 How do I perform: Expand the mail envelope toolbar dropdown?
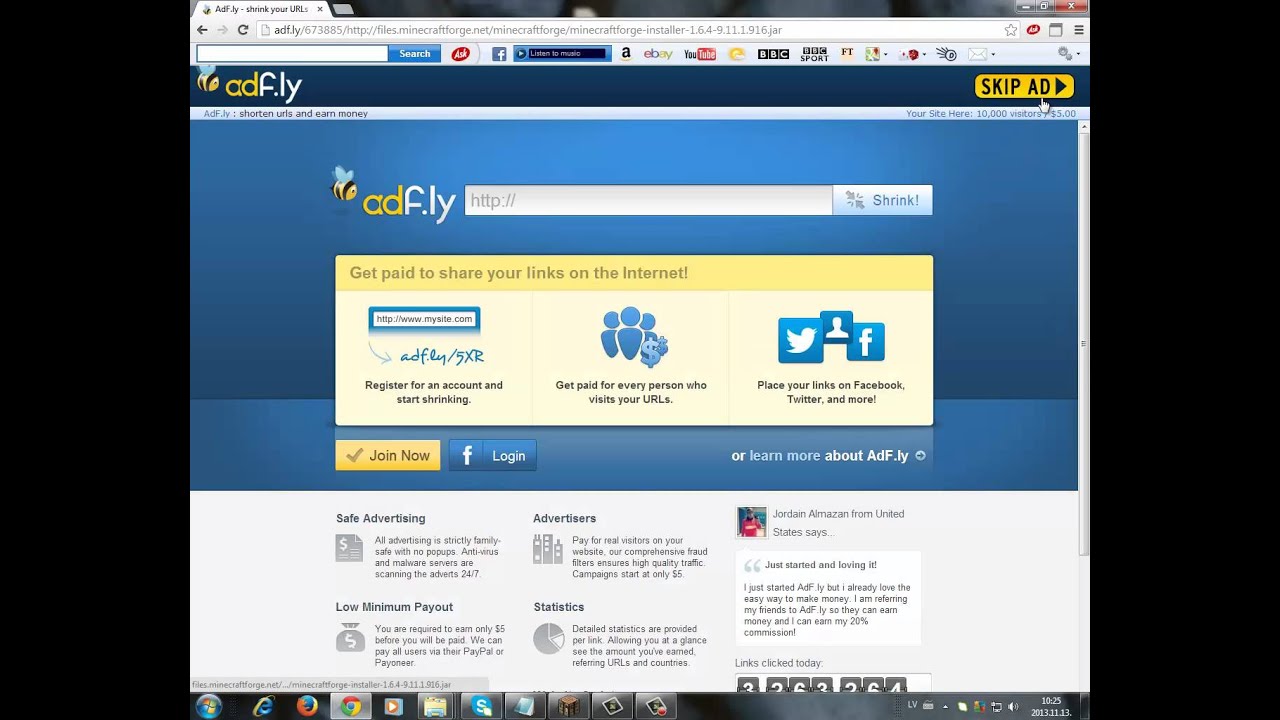[x=992, y=54]
